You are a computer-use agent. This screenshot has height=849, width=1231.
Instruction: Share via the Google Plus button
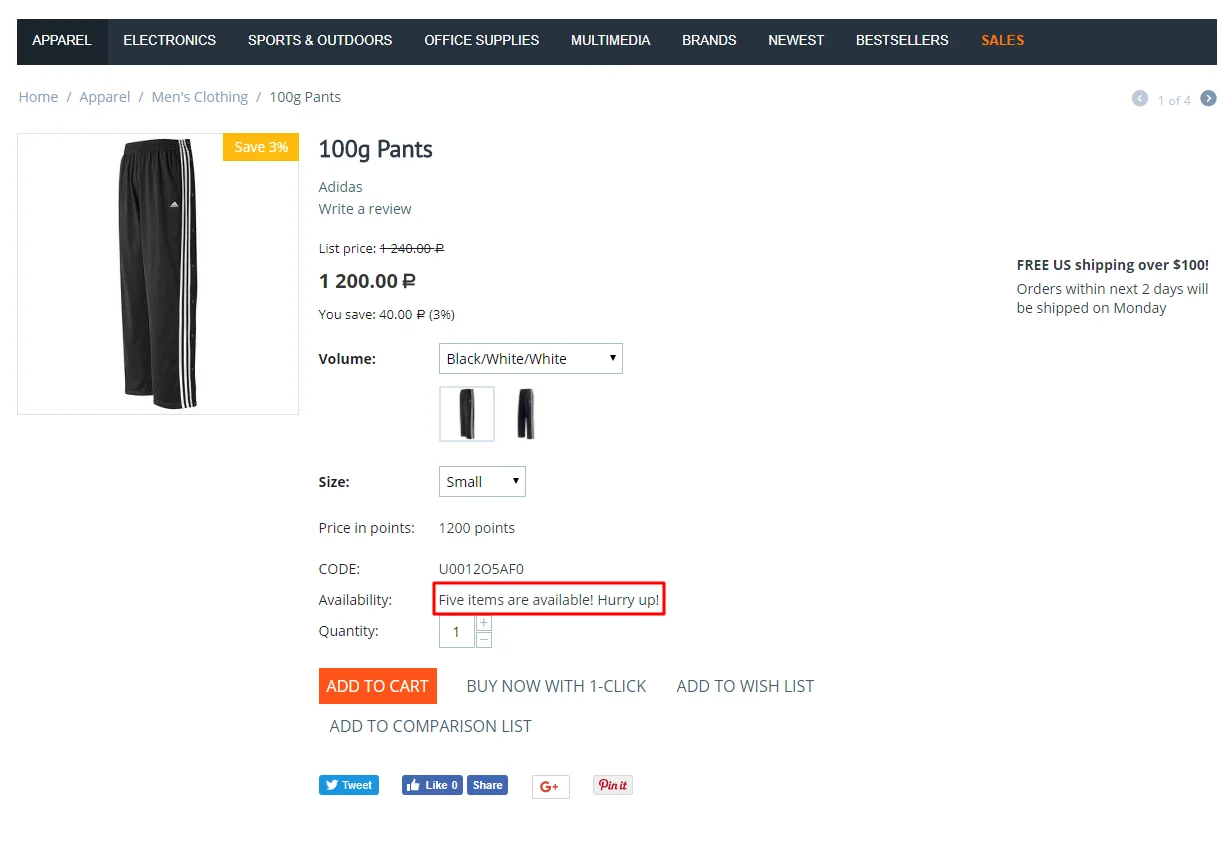(x=550, y=786)
